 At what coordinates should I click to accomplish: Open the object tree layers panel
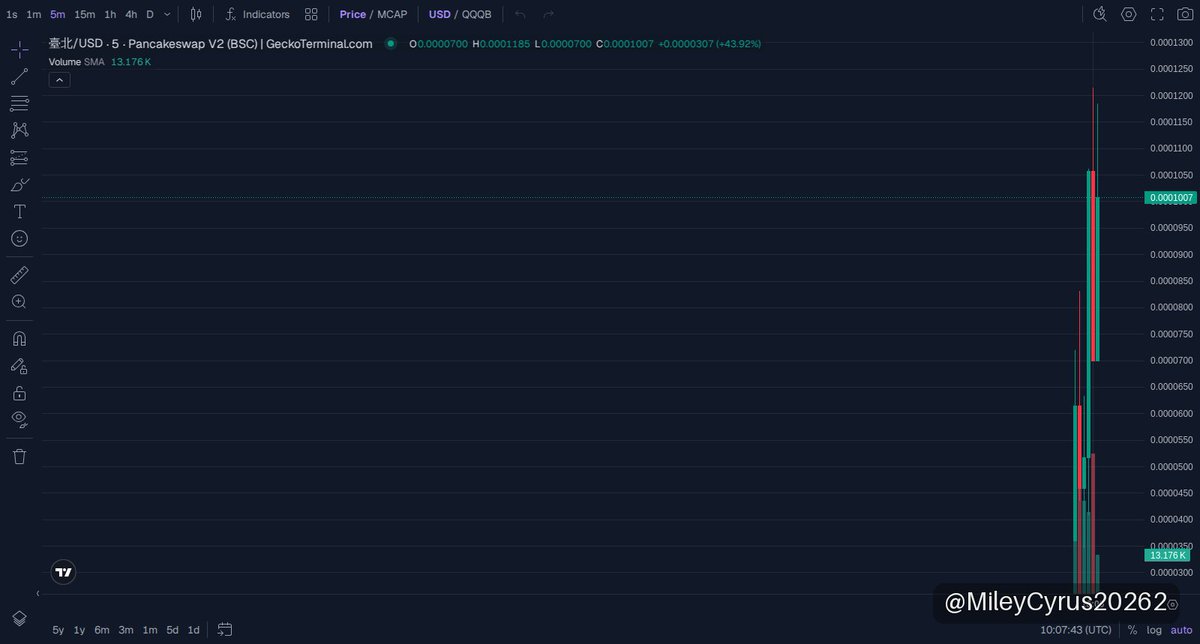(19, 618)
